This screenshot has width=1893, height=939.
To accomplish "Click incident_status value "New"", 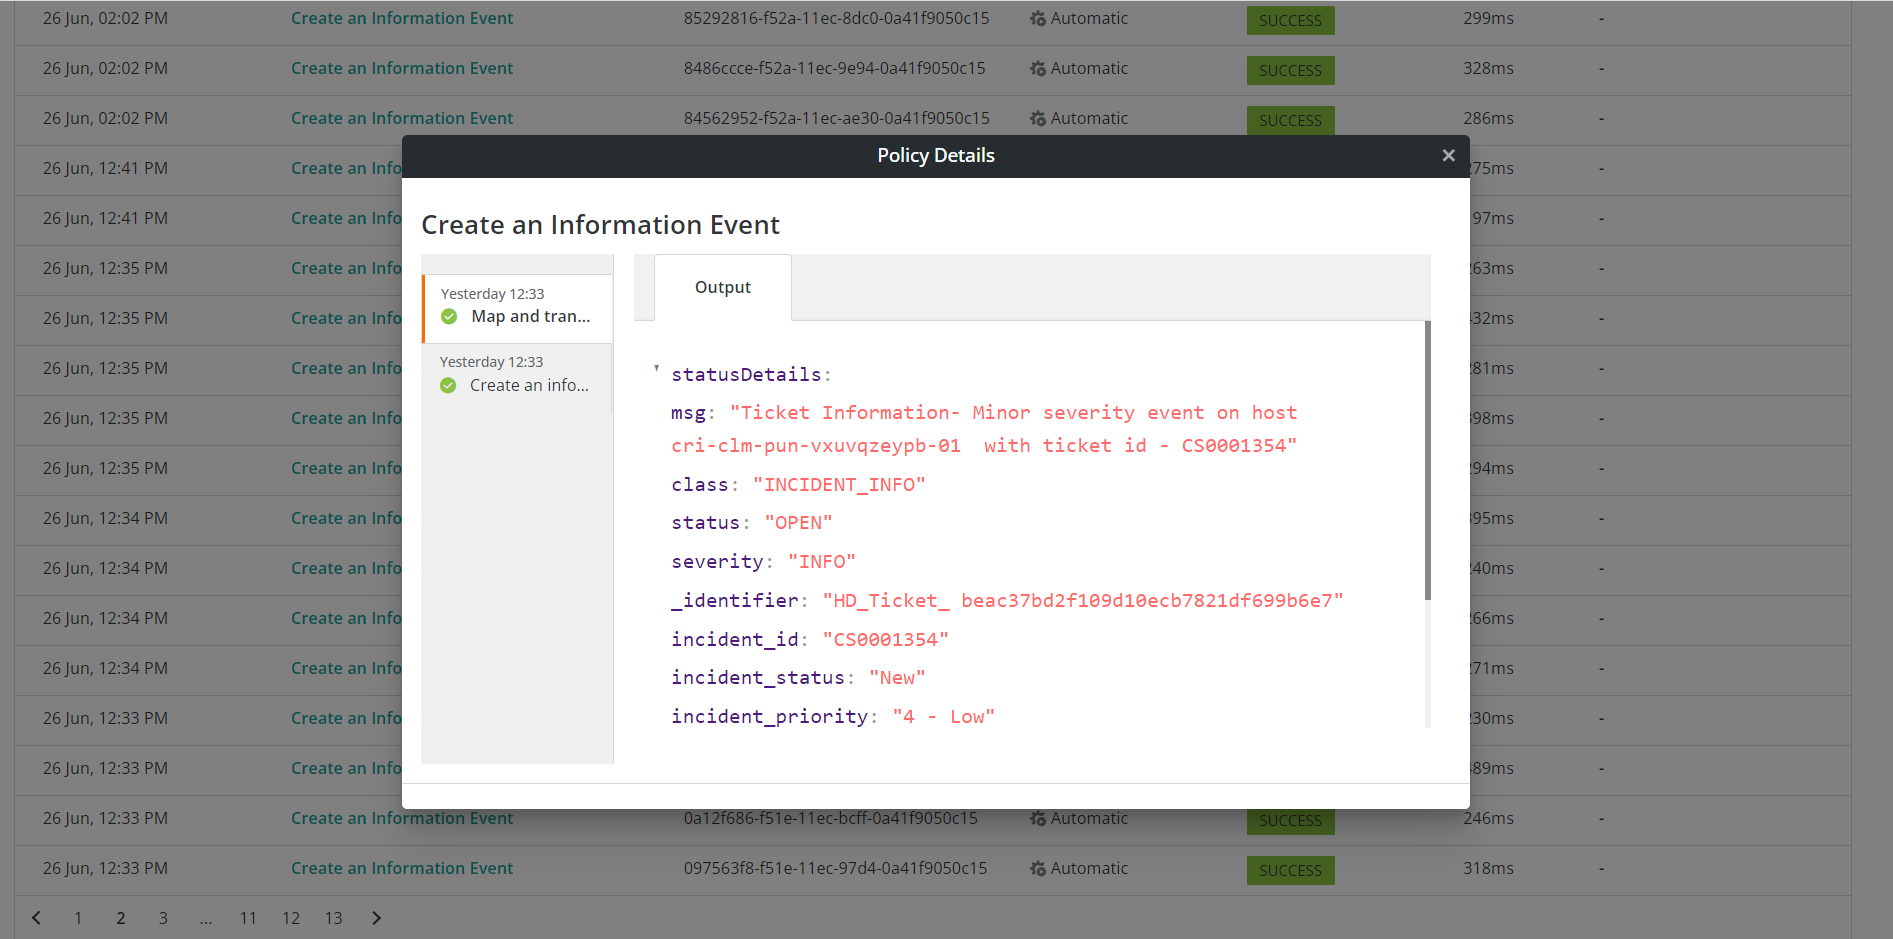I will 897,678.
